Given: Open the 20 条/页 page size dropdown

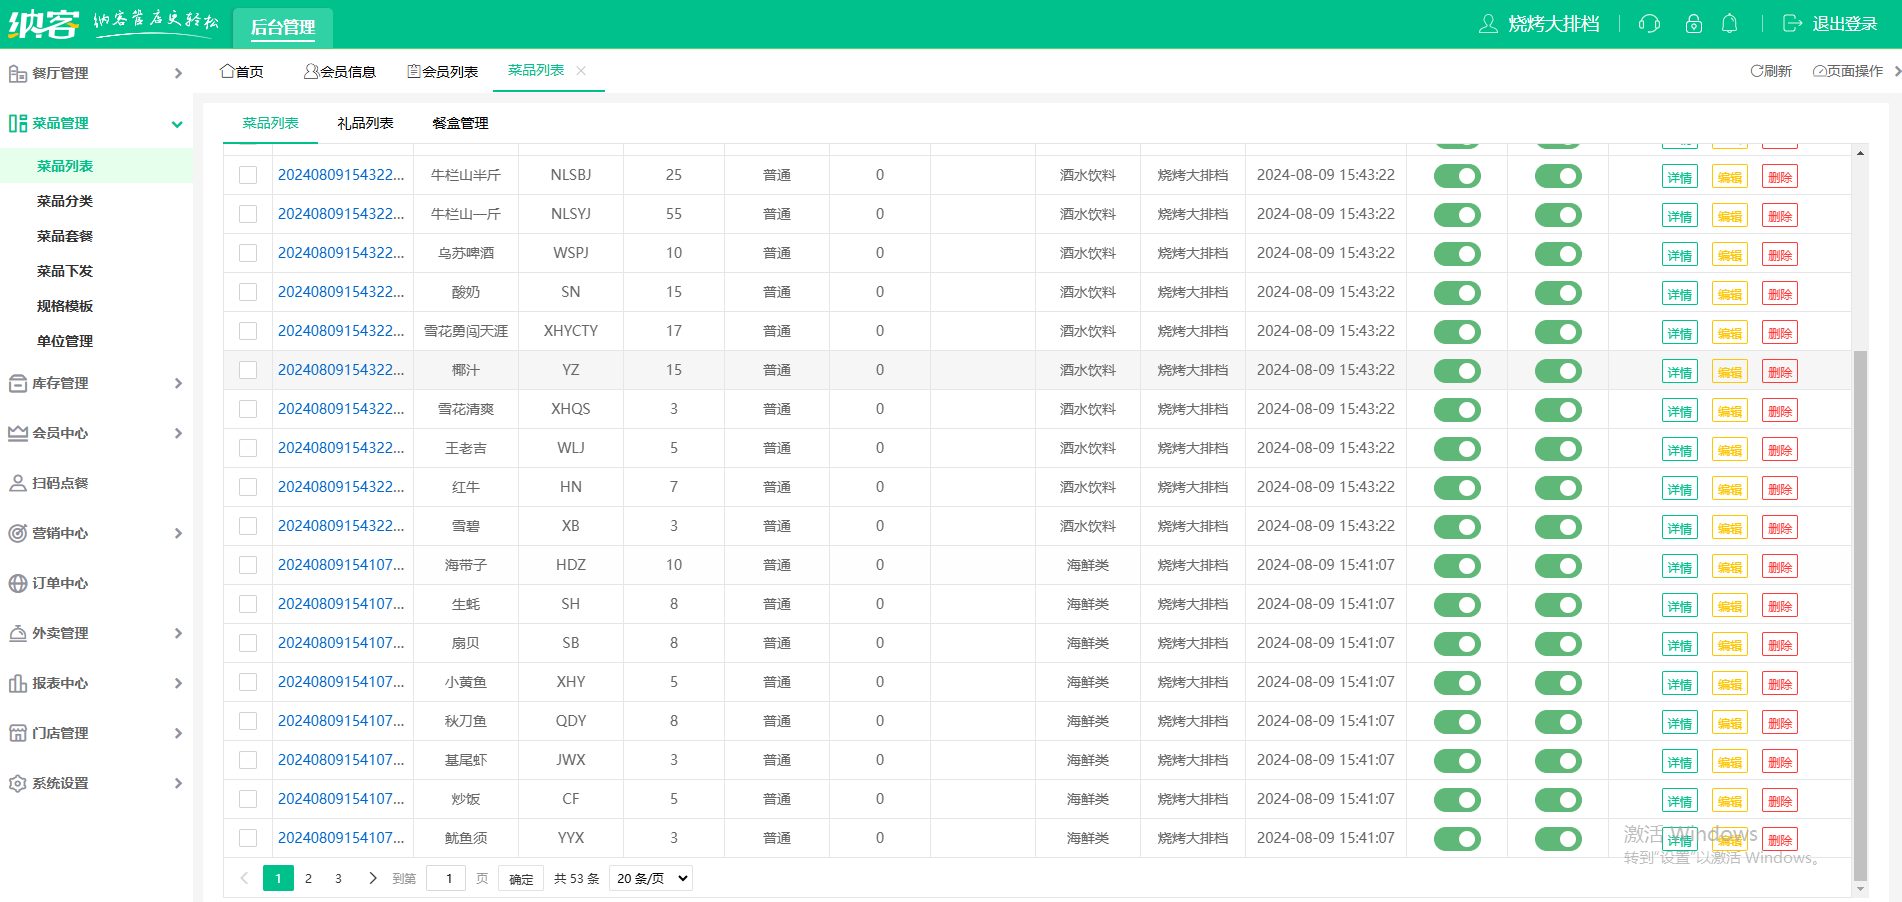Looking at the screenshot, I should click(652, 878).
